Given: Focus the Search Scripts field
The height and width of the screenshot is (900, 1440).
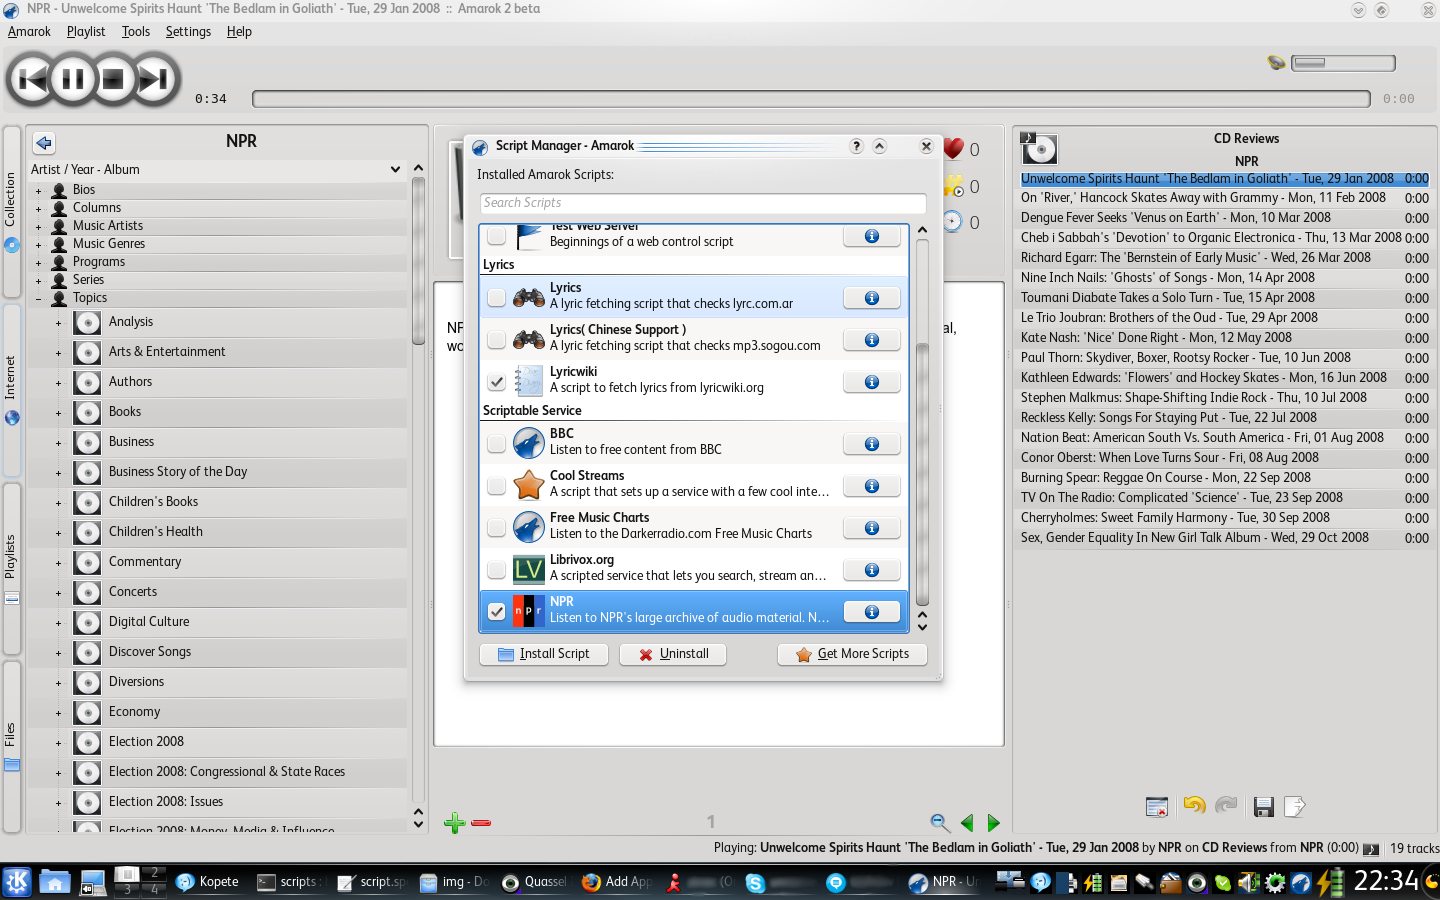Looking at the screenshot, I should click(x=702, y=203).
